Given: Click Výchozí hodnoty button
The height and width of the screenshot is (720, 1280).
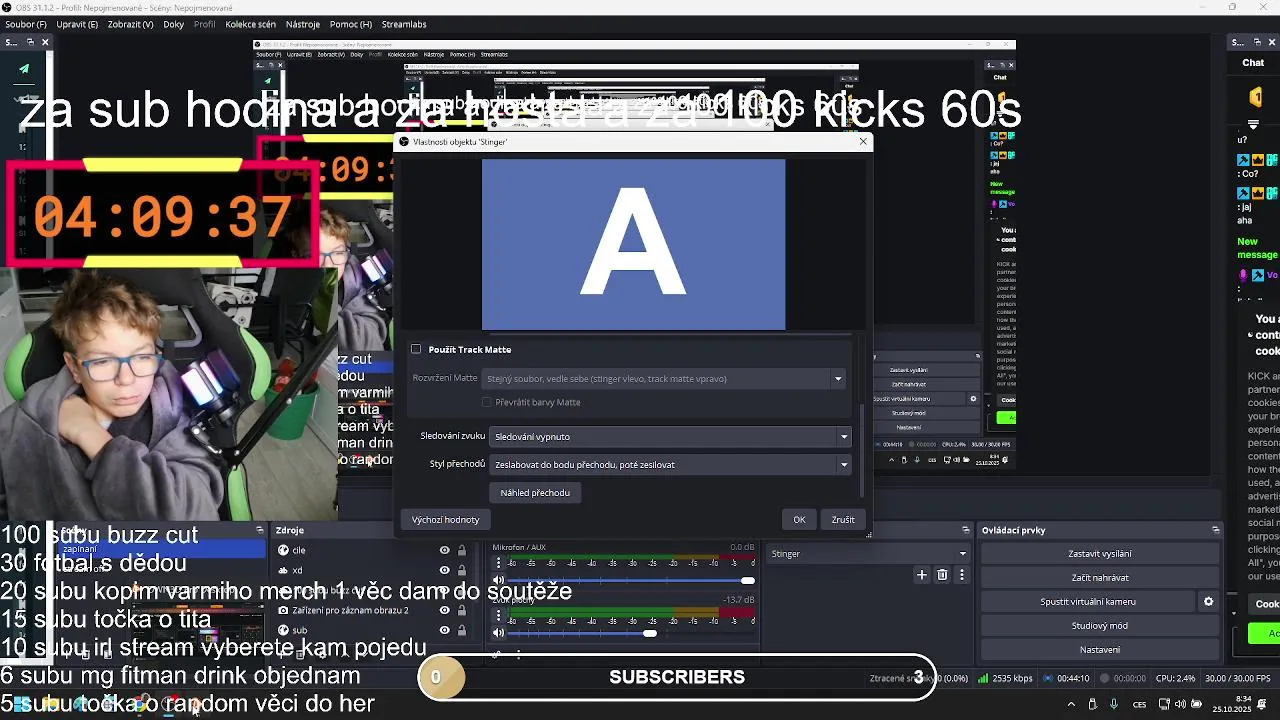Looking at the screenshot, I should 445,519.
